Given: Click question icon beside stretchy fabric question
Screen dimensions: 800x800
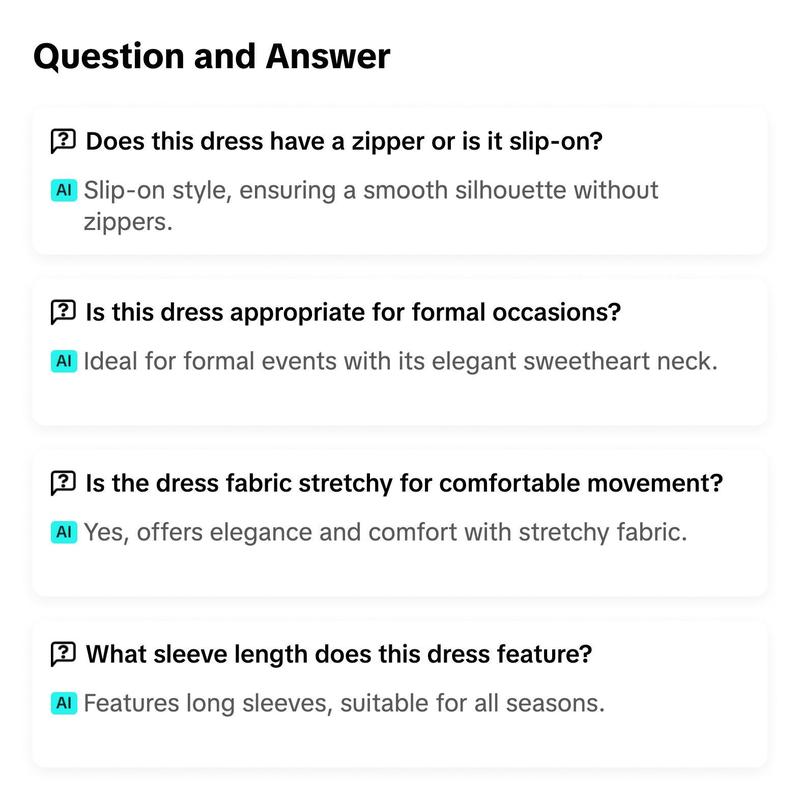Looking at the screenshot, I should [63, 483].
